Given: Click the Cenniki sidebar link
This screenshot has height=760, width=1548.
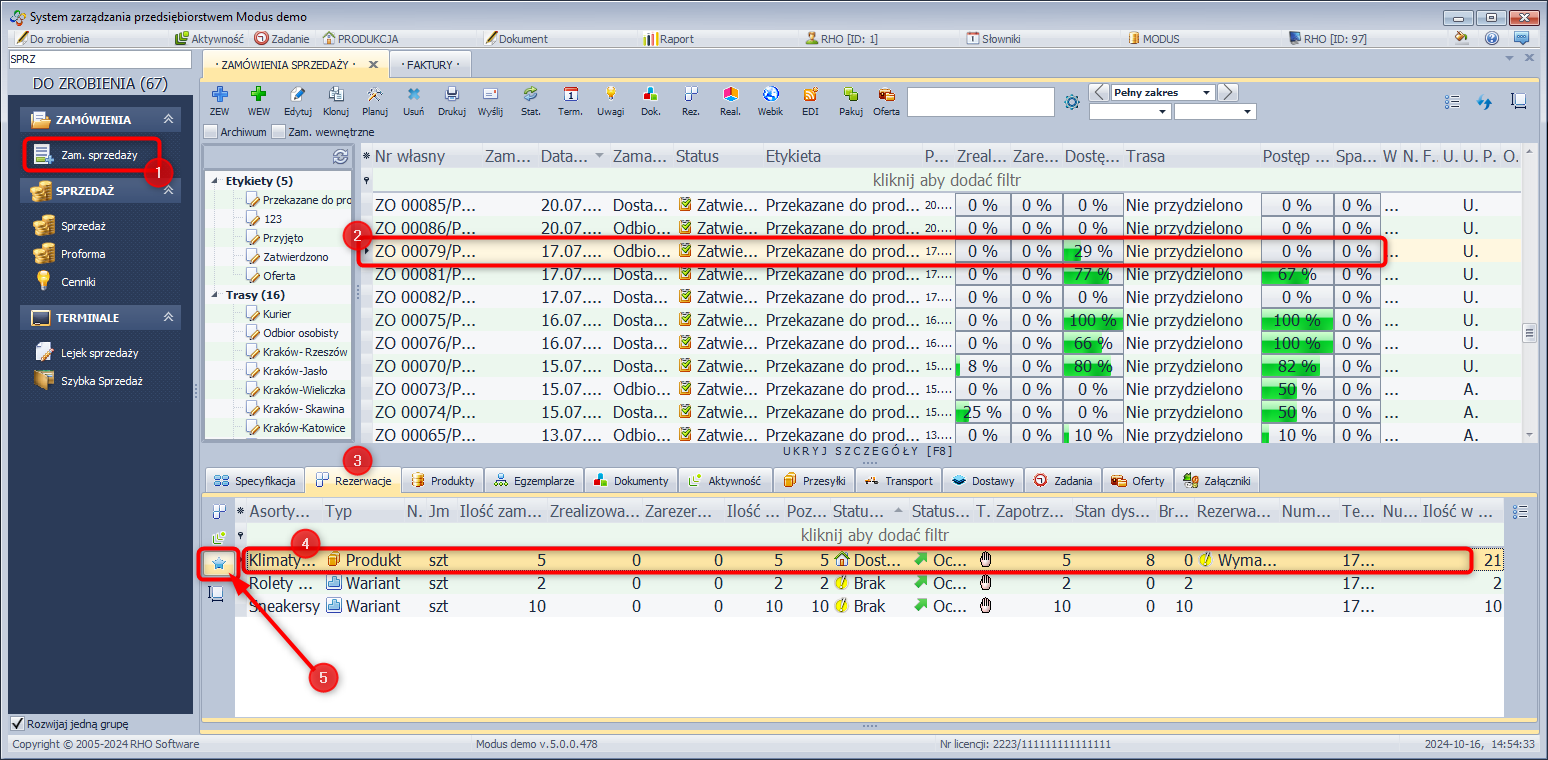Looking at the screenshot, I should tap(78, 282).
